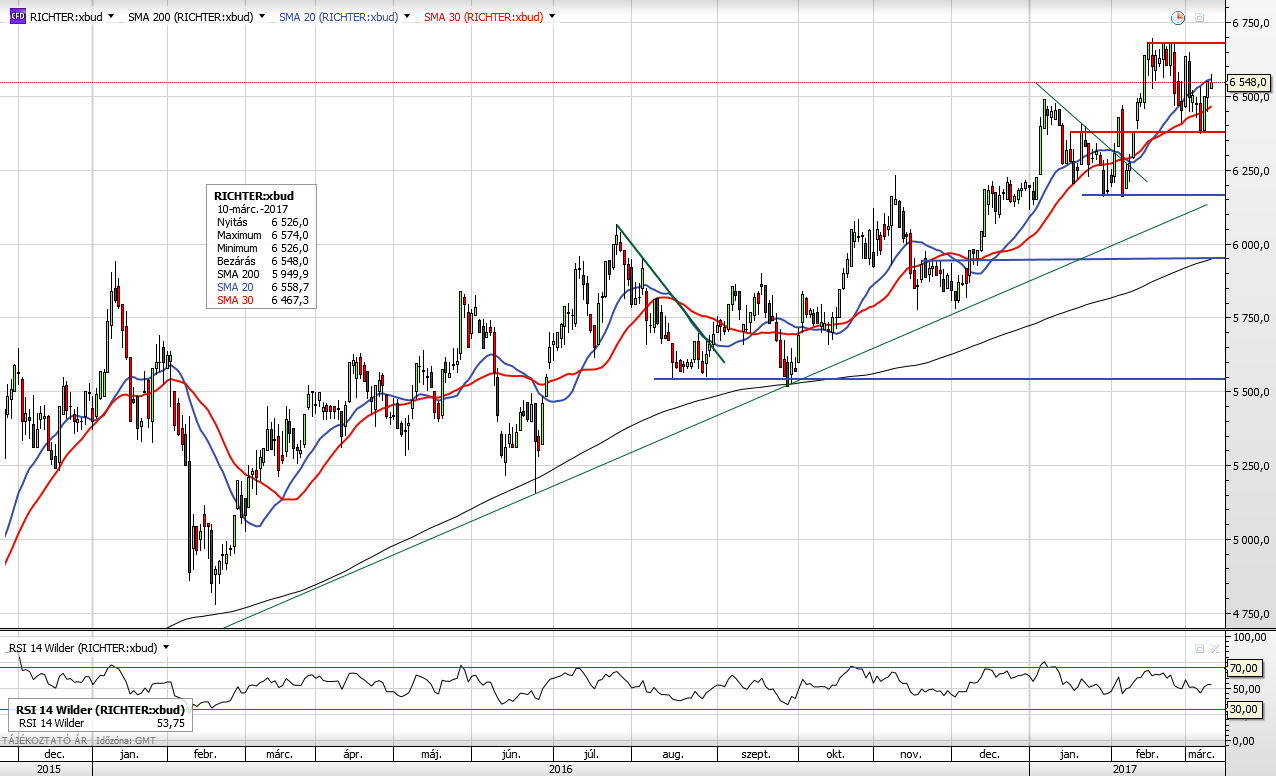Click the TÁJÉKOZTATÓ ÁR status text

tap(45, 740)
